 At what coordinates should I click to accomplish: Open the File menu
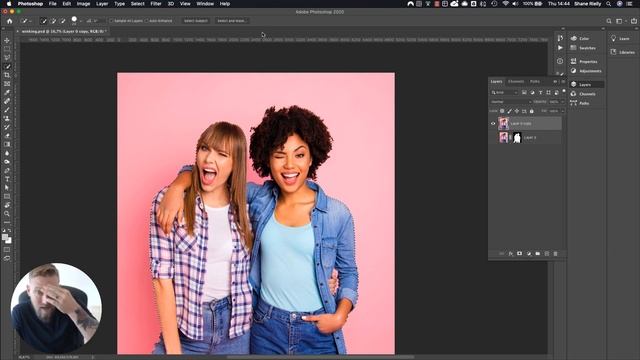pyautogui.click(x=53, y=4)
